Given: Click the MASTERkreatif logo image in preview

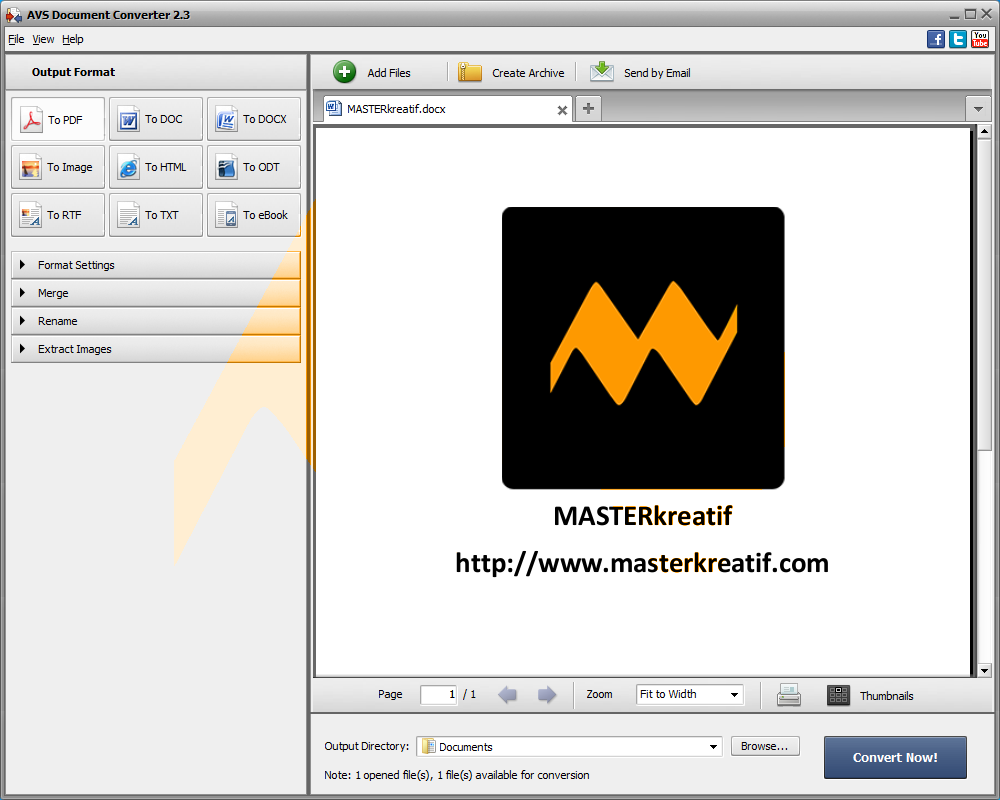Looking at the screenshot, I should point(643,348).
